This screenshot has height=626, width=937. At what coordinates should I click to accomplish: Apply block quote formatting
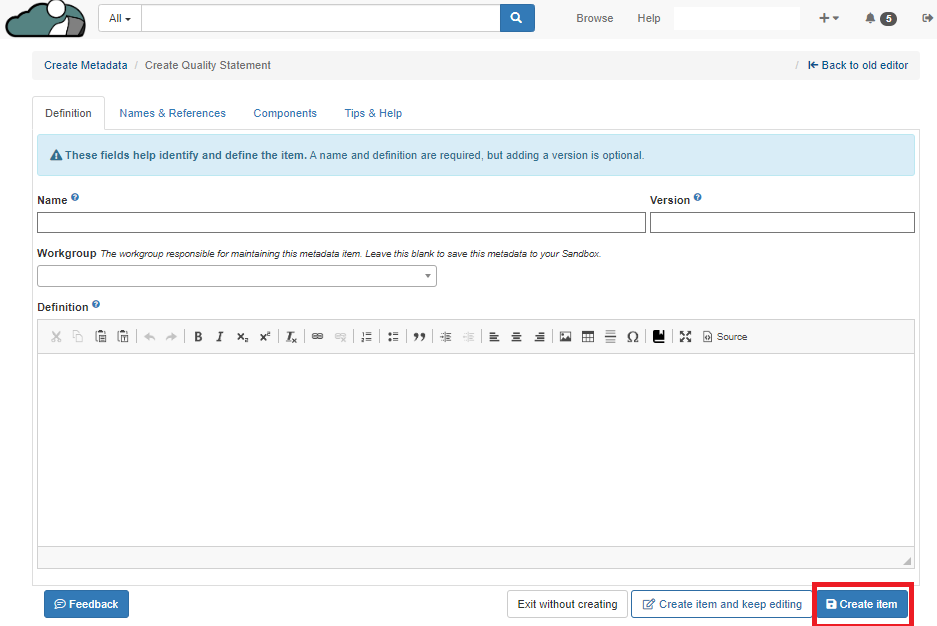[x=419, y=337]
